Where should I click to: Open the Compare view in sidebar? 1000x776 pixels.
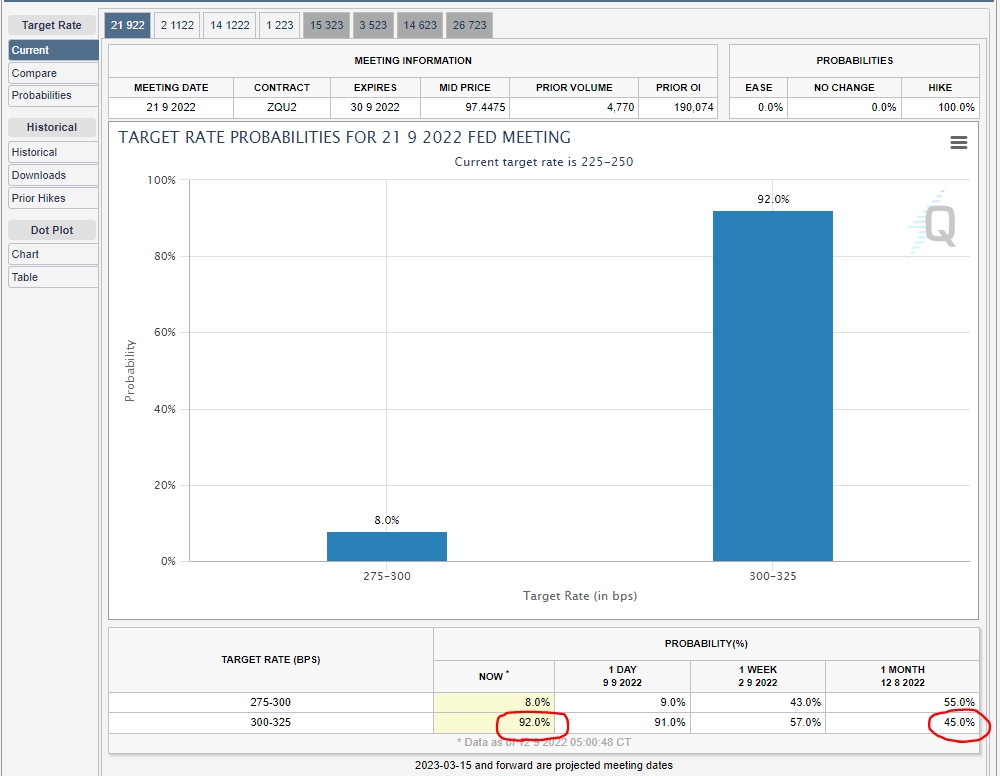pyautogui.click(x=54, y=73)
